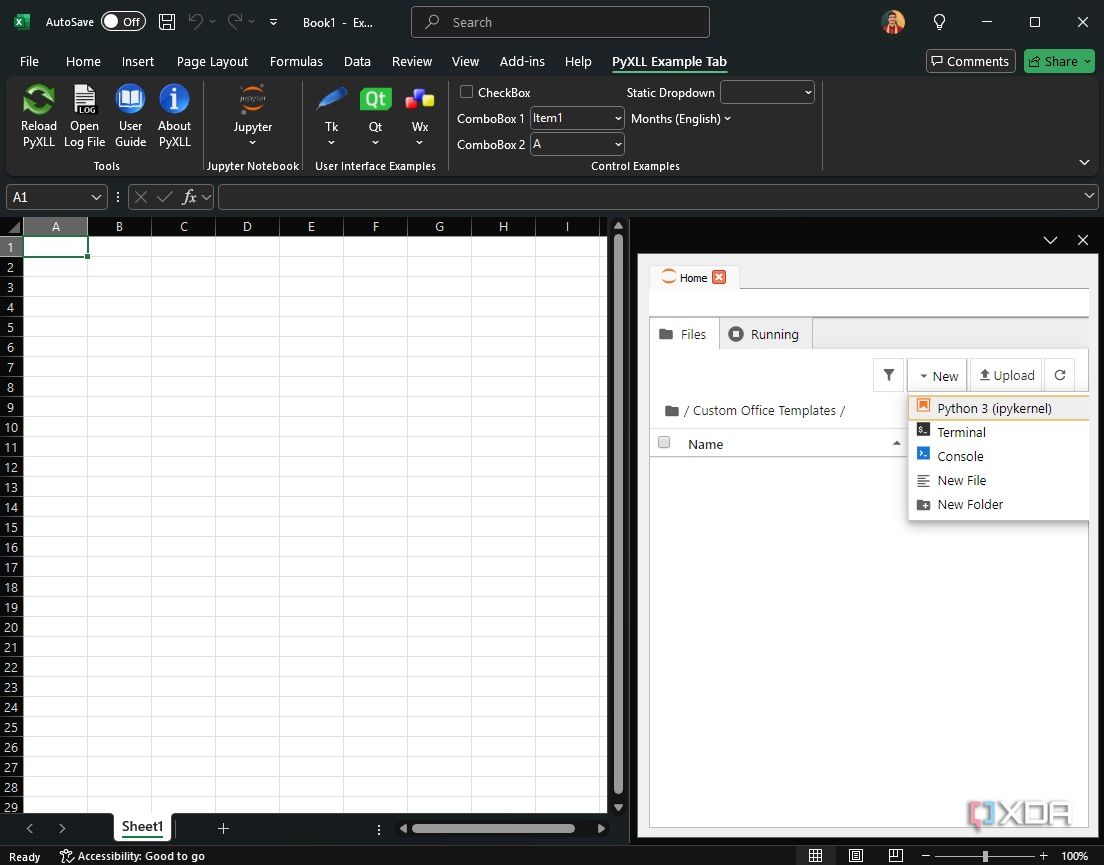This screenshot has width=1104, height=865.
Task: Click the Comments button
Action: coord(970,61)
